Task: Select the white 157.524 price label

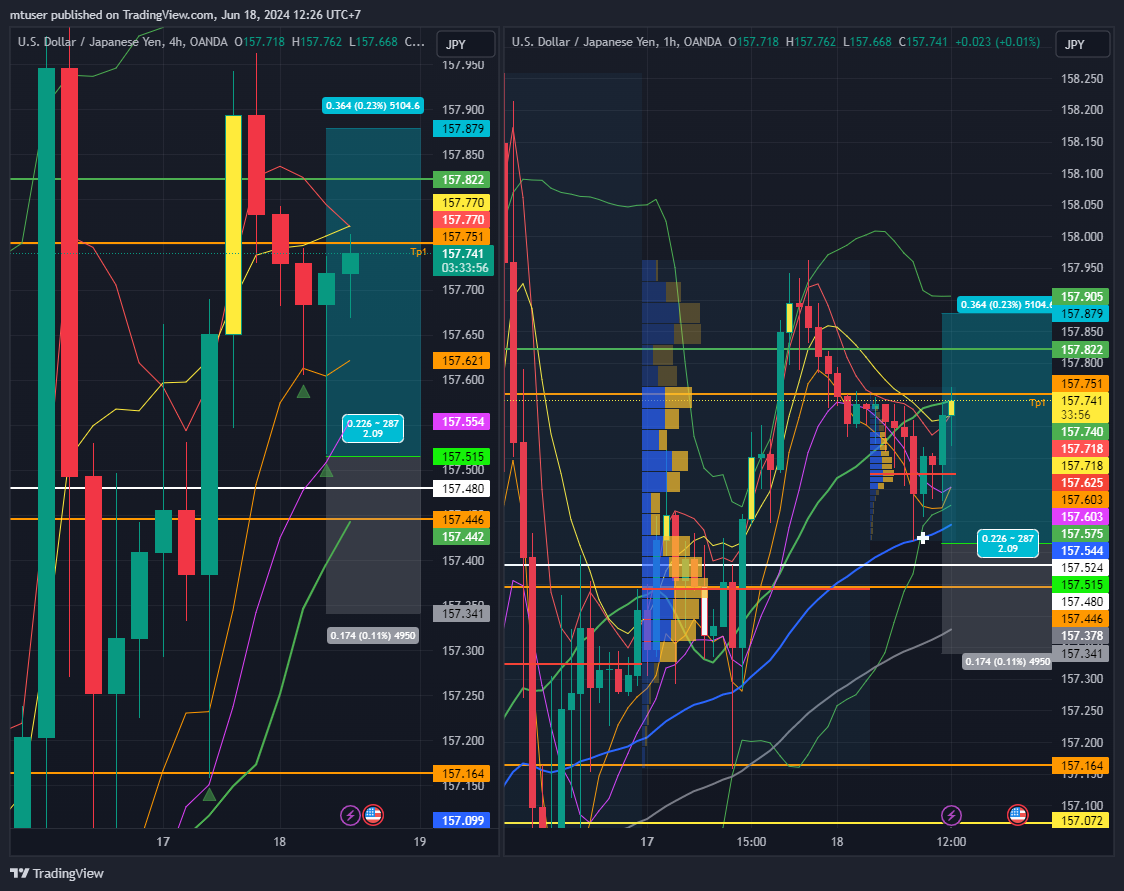Action: pyautogui.click(x=1081, y=568)
